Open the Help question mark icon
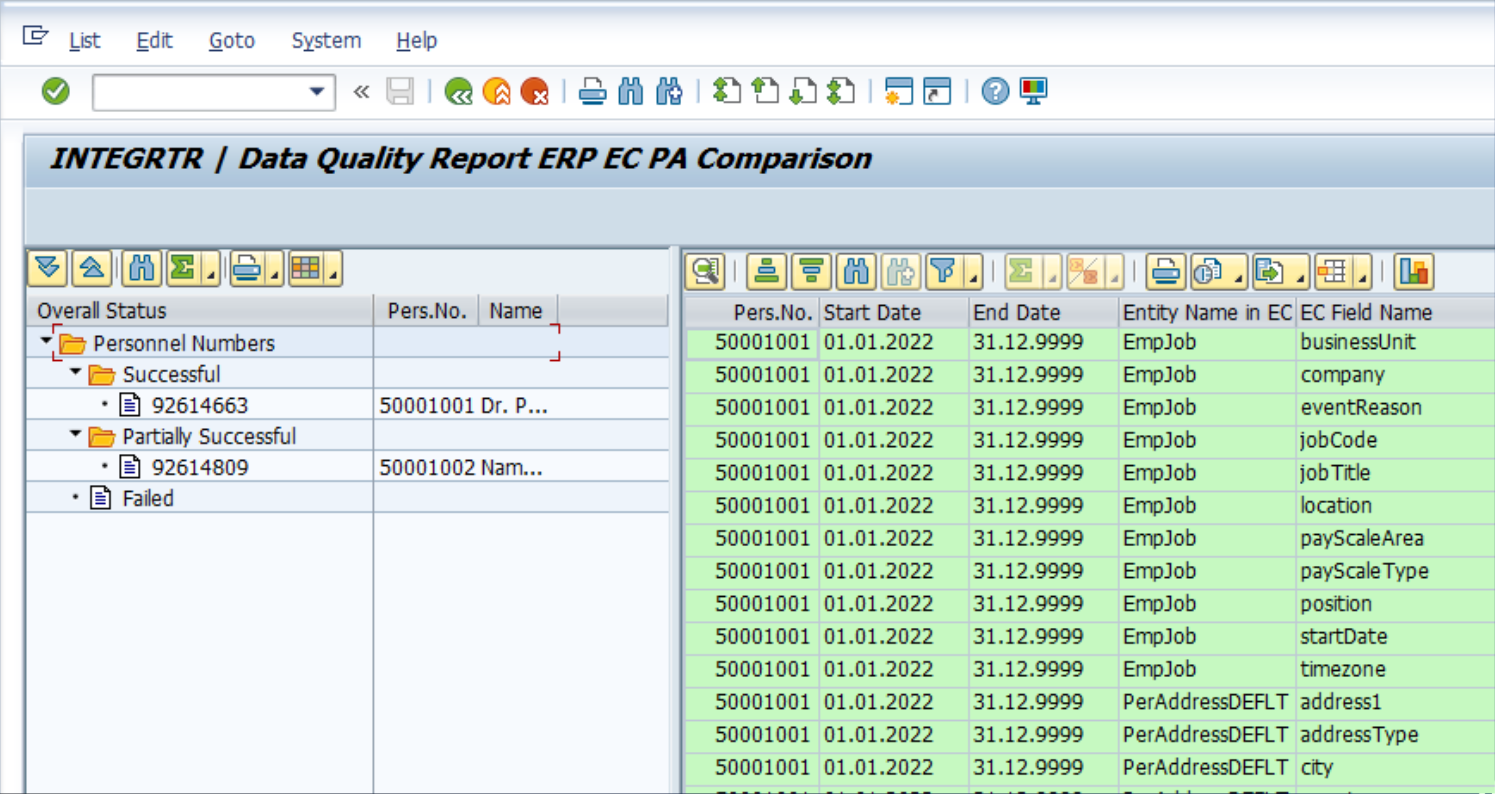 (994, 92)
